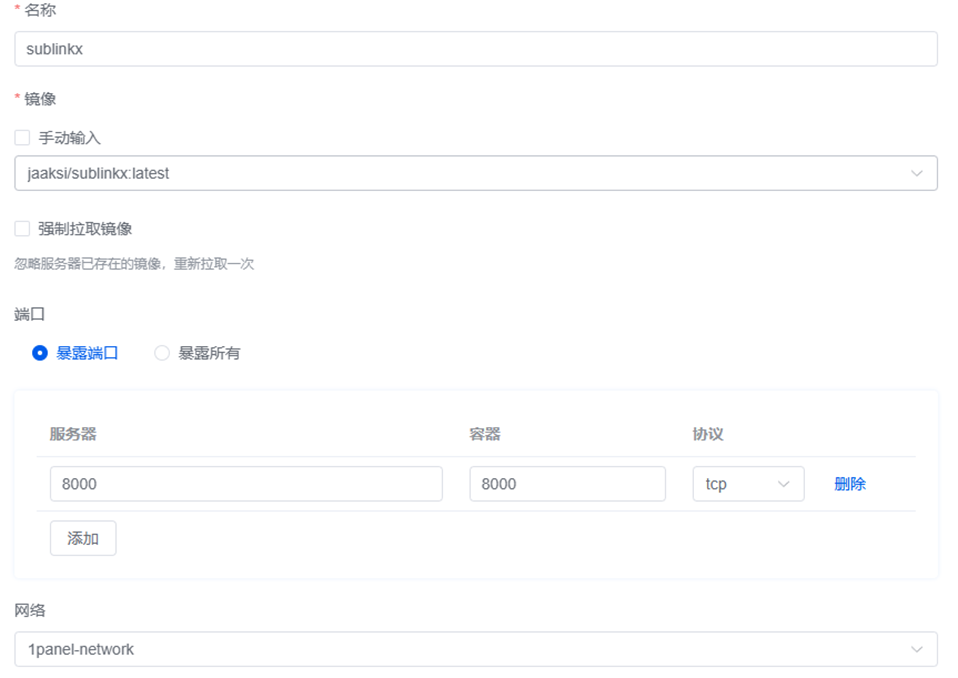
Task: Click the help text about re-pulling images
Action: click(134, 264)
